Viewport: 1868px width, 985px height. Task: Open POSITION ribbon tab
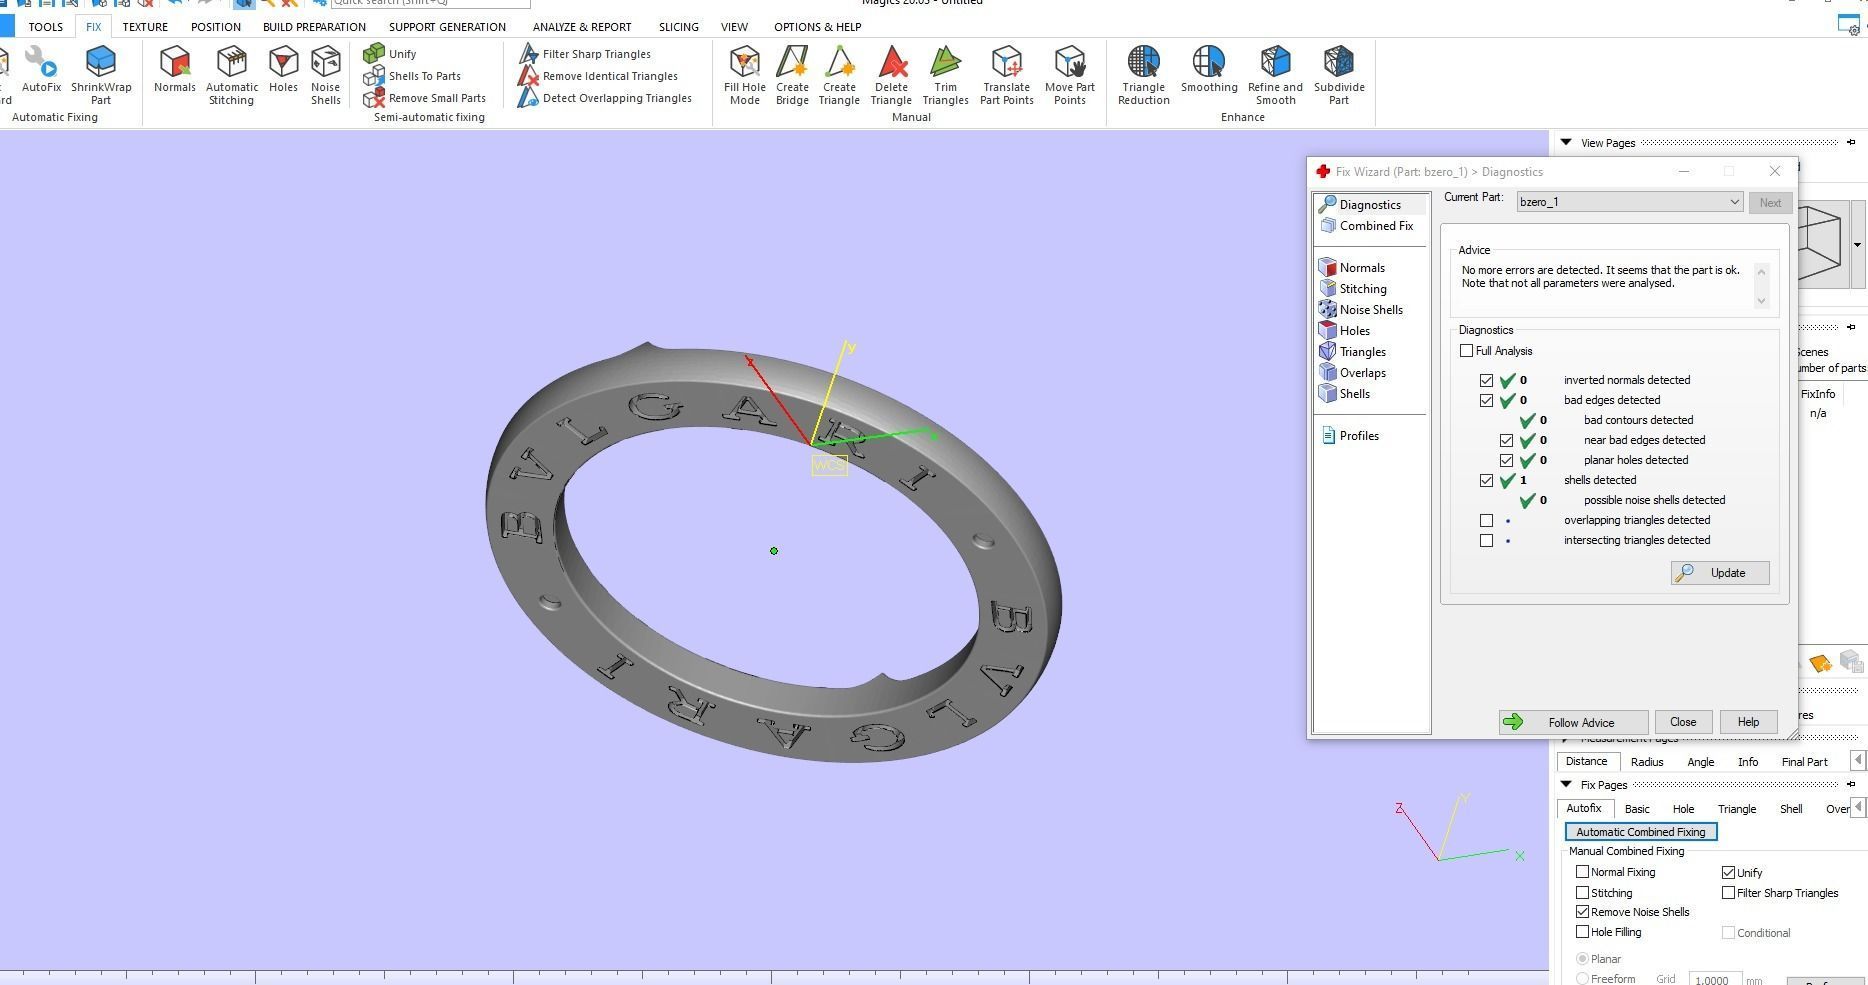point(216,27)
